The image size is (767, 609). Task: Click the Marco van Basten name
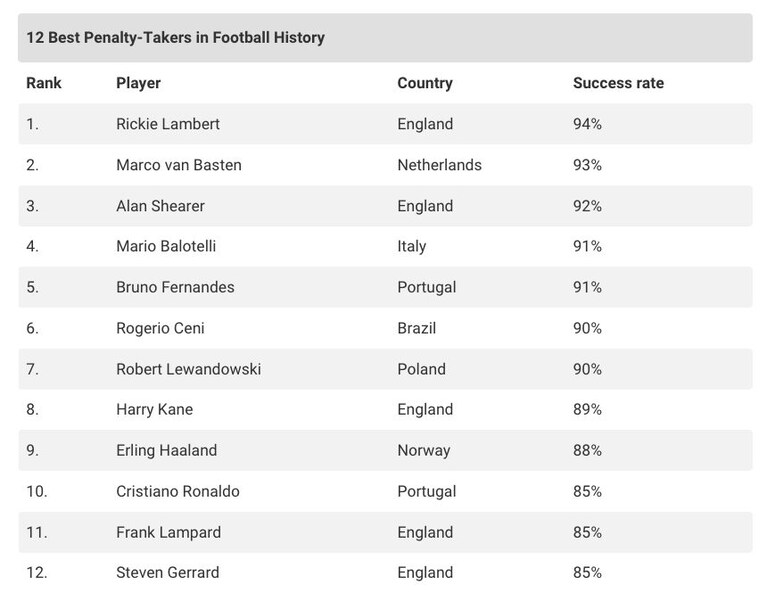coord(179,165)
